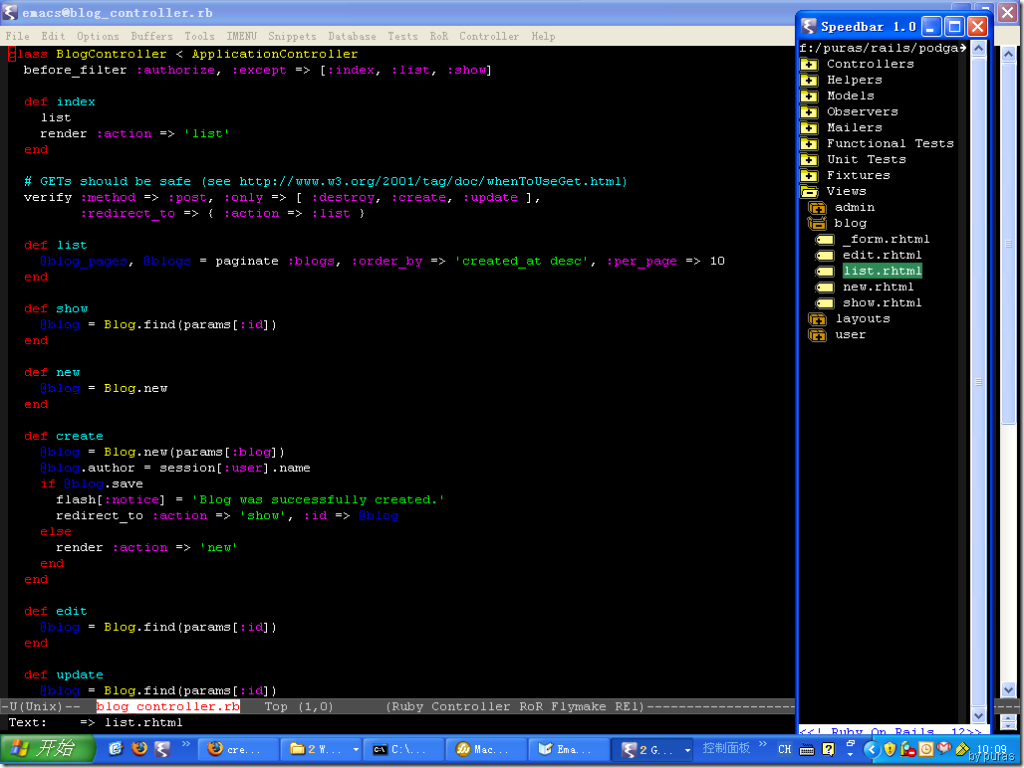This screenshot has width=1024, height=768.
Task: Click the file icon beside _form.rhtml
Action: tap(825, 239)
